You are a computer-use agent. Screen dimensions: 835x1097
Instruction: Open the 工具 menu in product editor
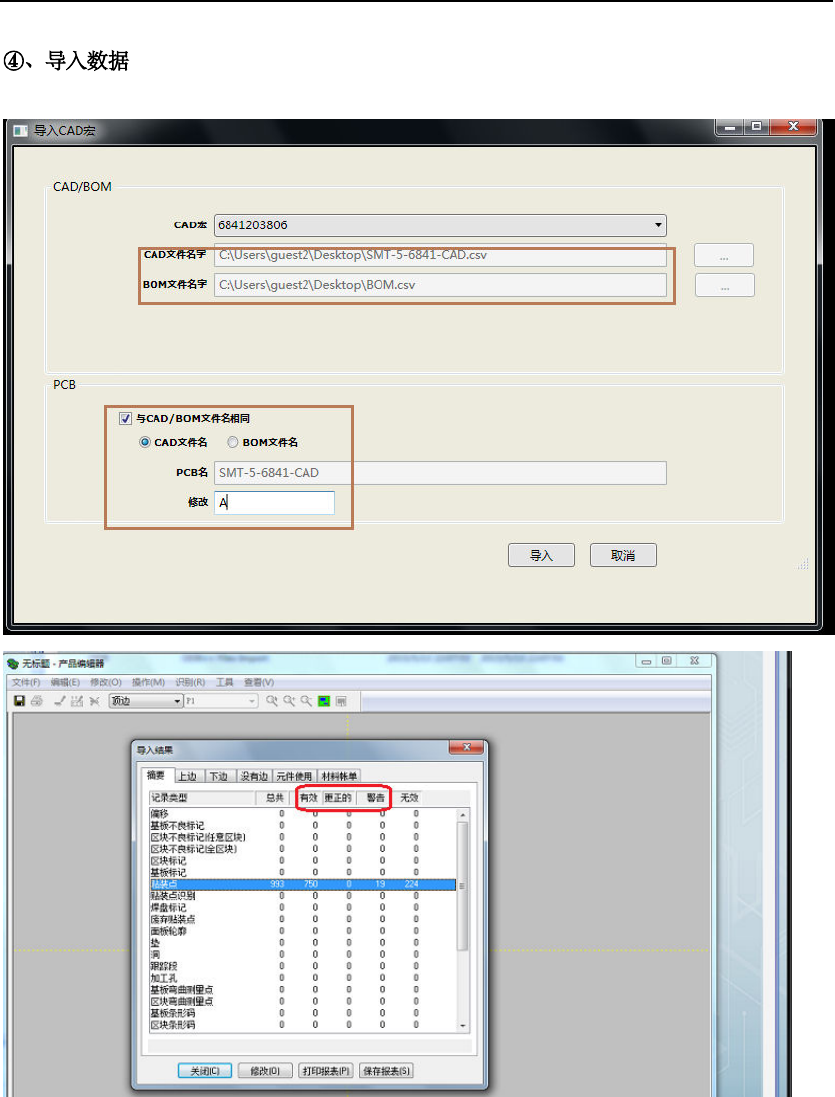pos(224,682)
